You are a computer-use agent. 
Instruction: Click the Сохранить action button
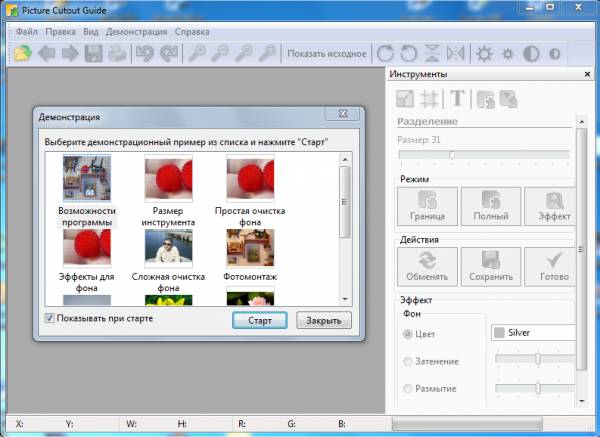491,267
